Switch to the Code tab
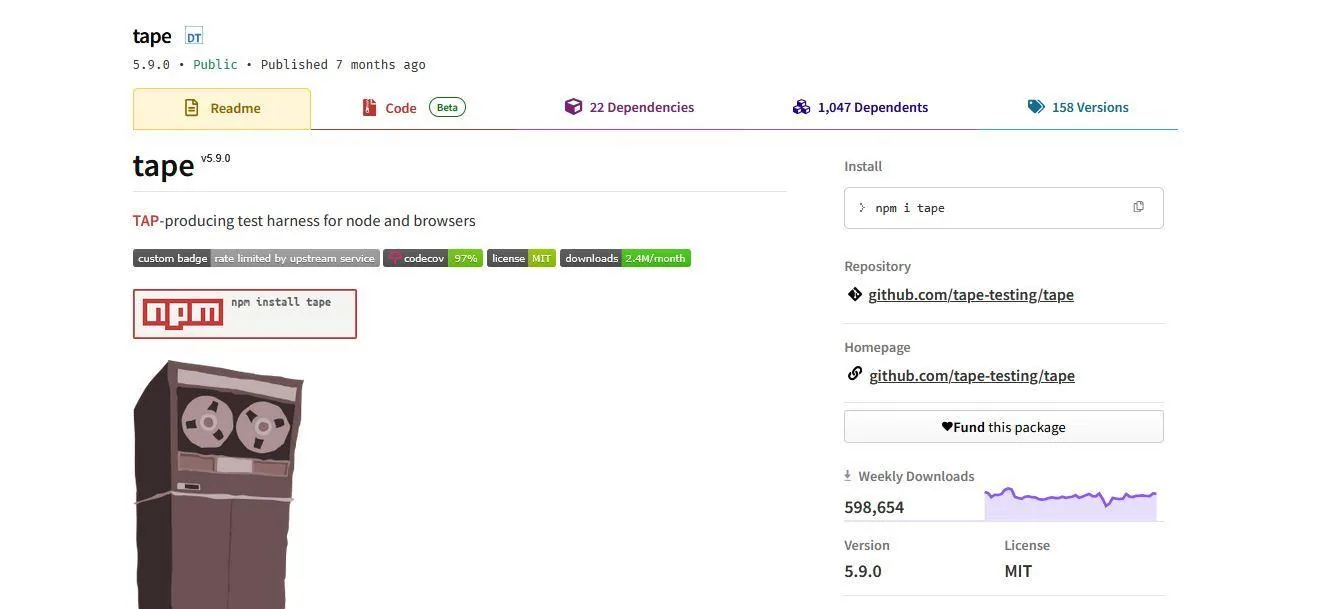 [414, 107]
